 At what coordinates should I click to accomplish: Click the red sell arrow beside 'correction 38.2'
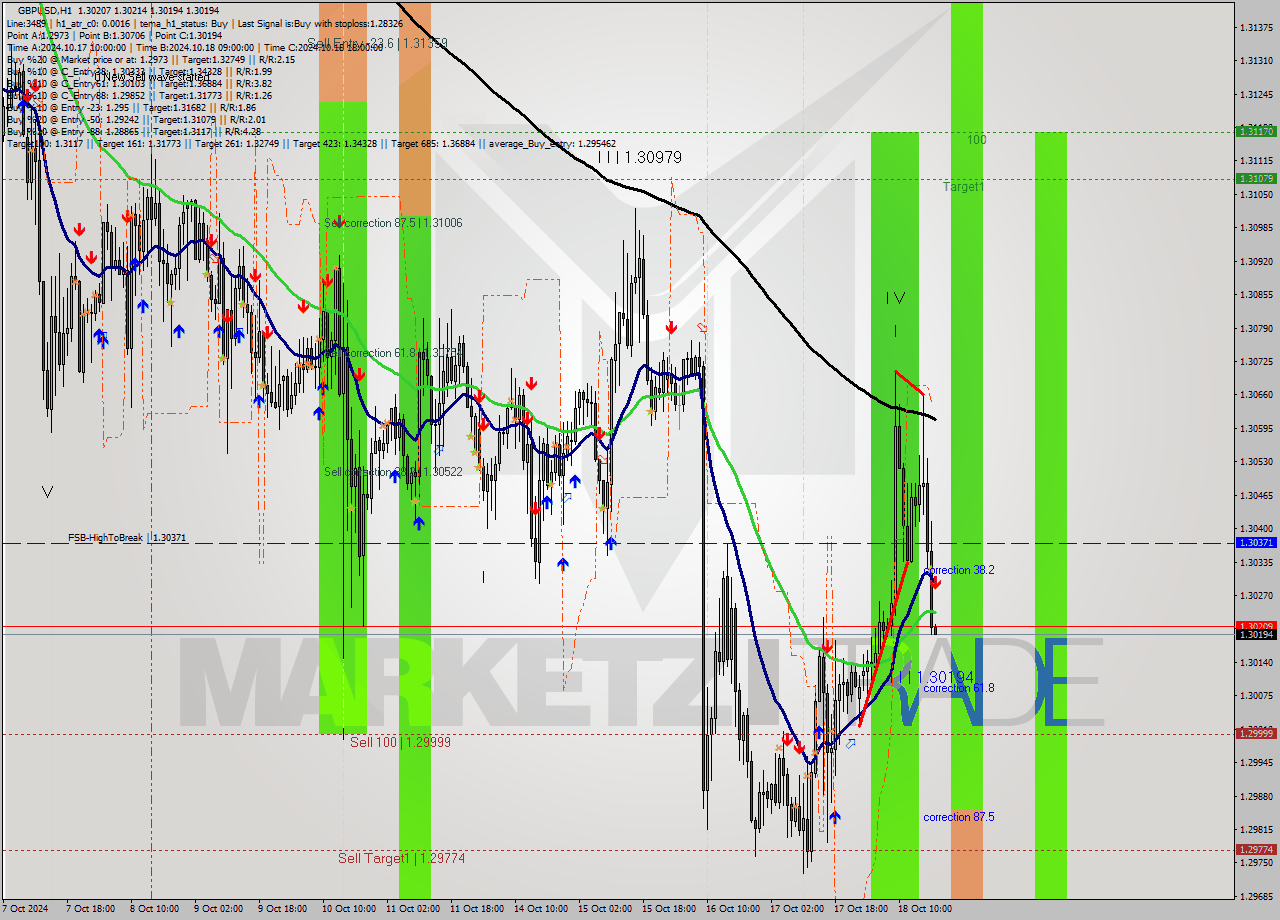coord(935,582)
